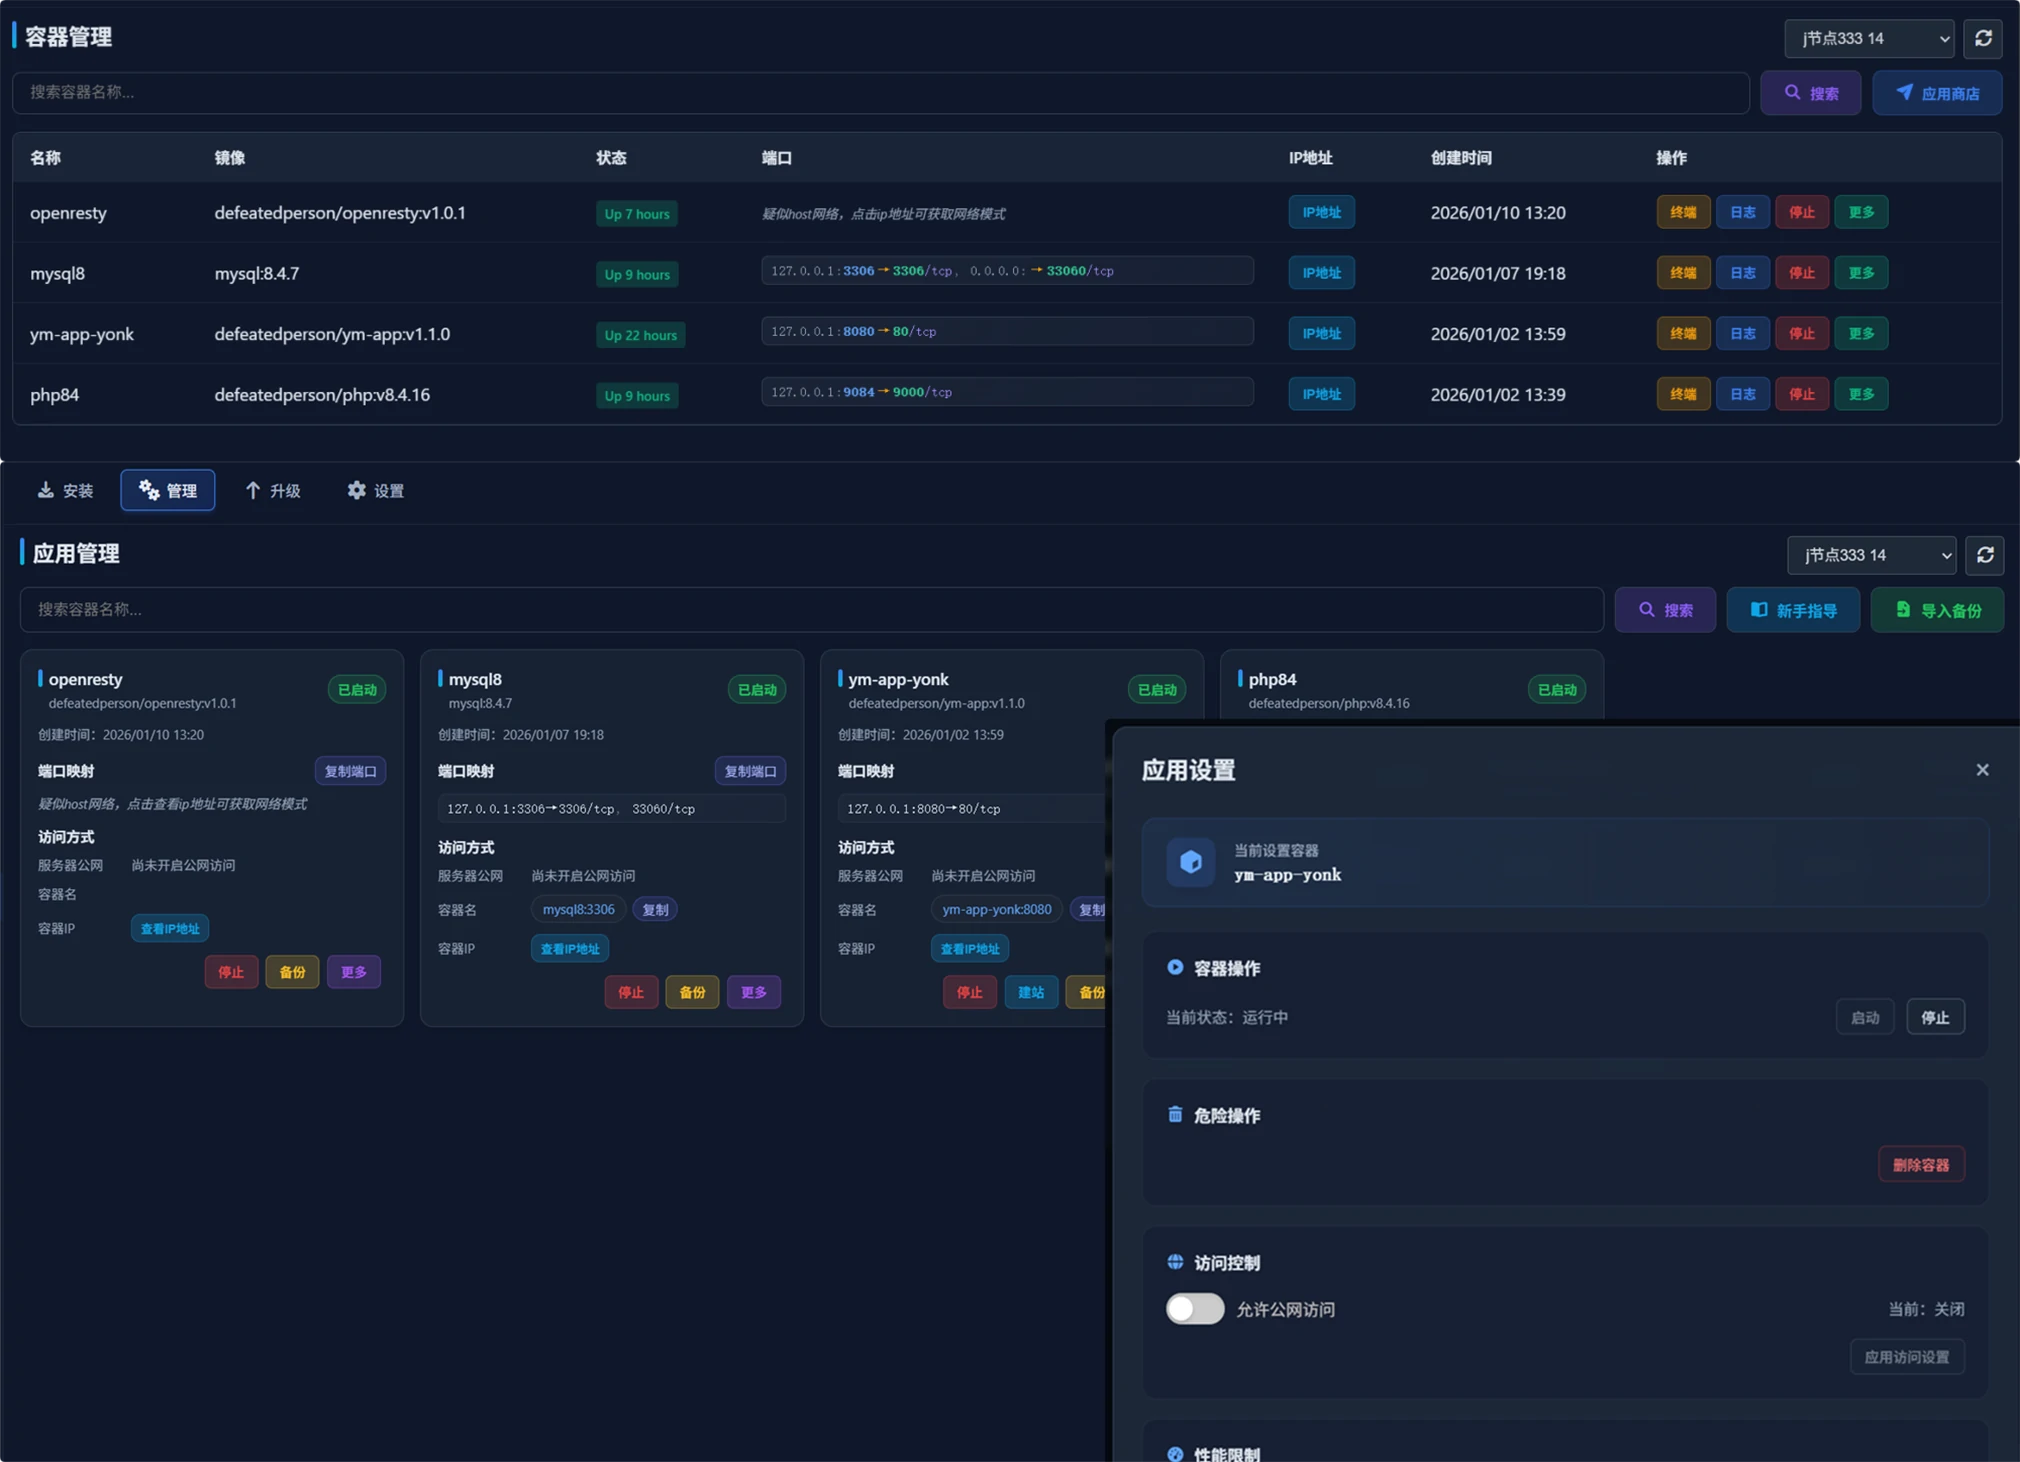View 日志 logs for openresty container
Image resolution: width=2020 pixels, height=1462 pixels.
coord(1742,212)
